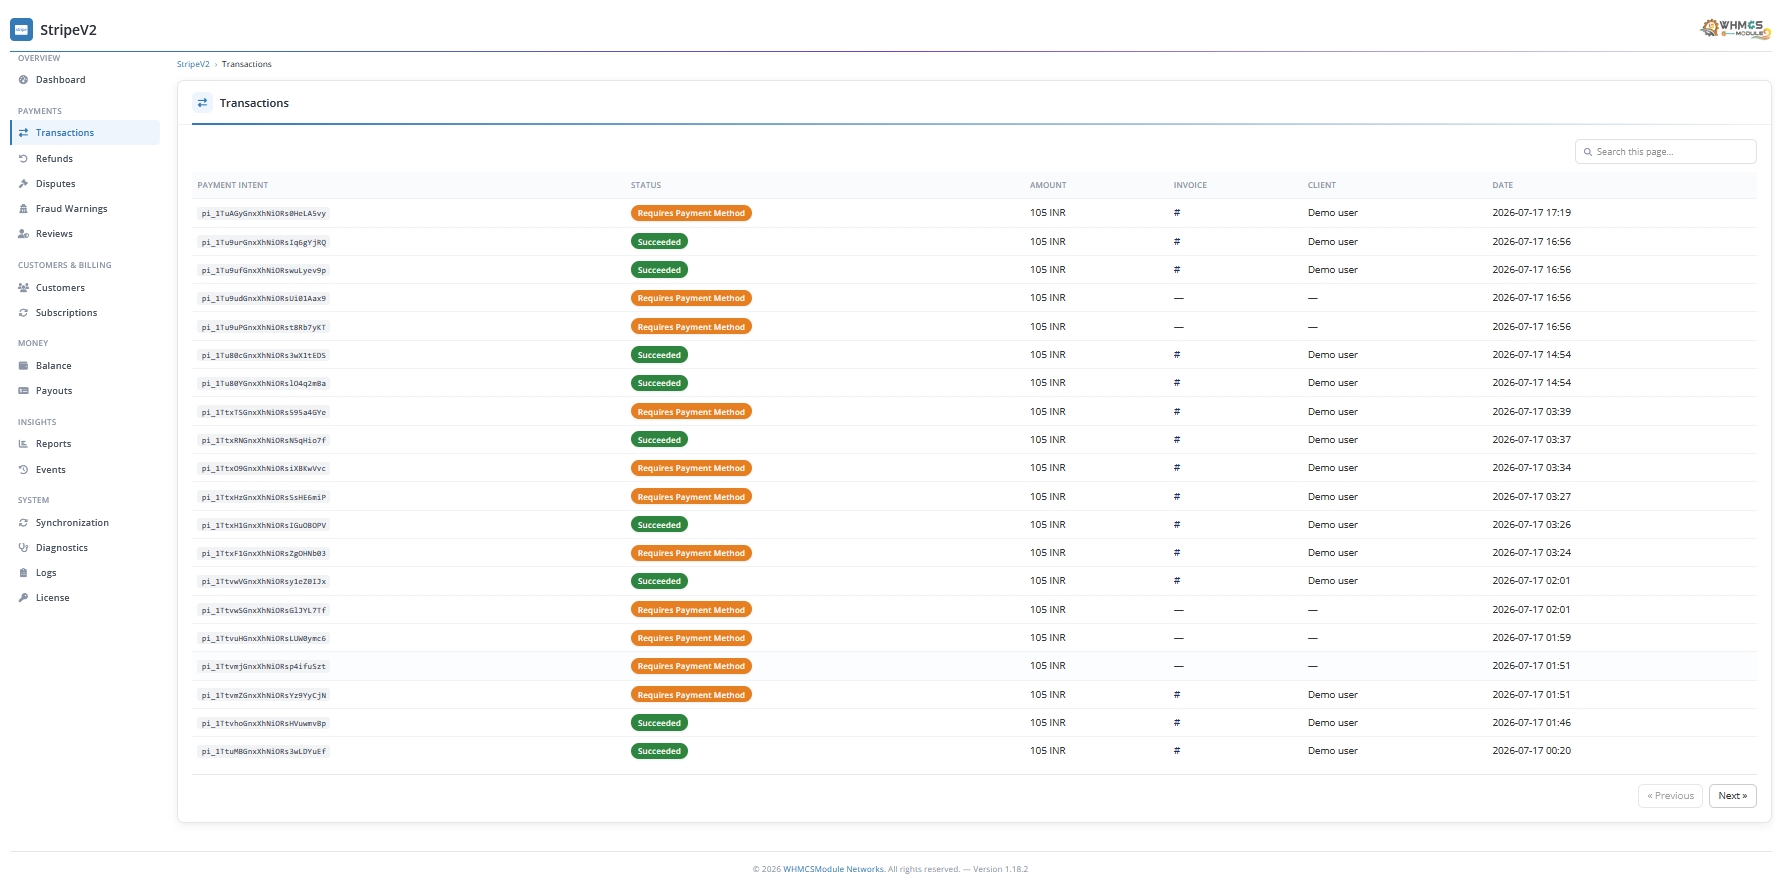The height and width of the screenshot is (885, 1775).
Task: Open invoice # link for 17:19 transaction
Action: 1177,213
